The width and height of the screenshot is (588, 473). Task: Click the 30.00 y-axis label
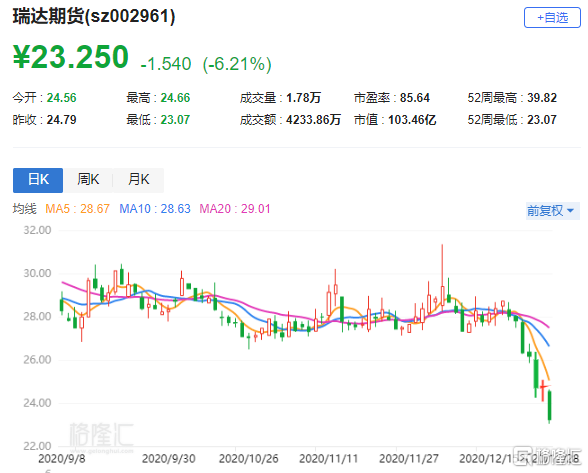click(37, 273)
